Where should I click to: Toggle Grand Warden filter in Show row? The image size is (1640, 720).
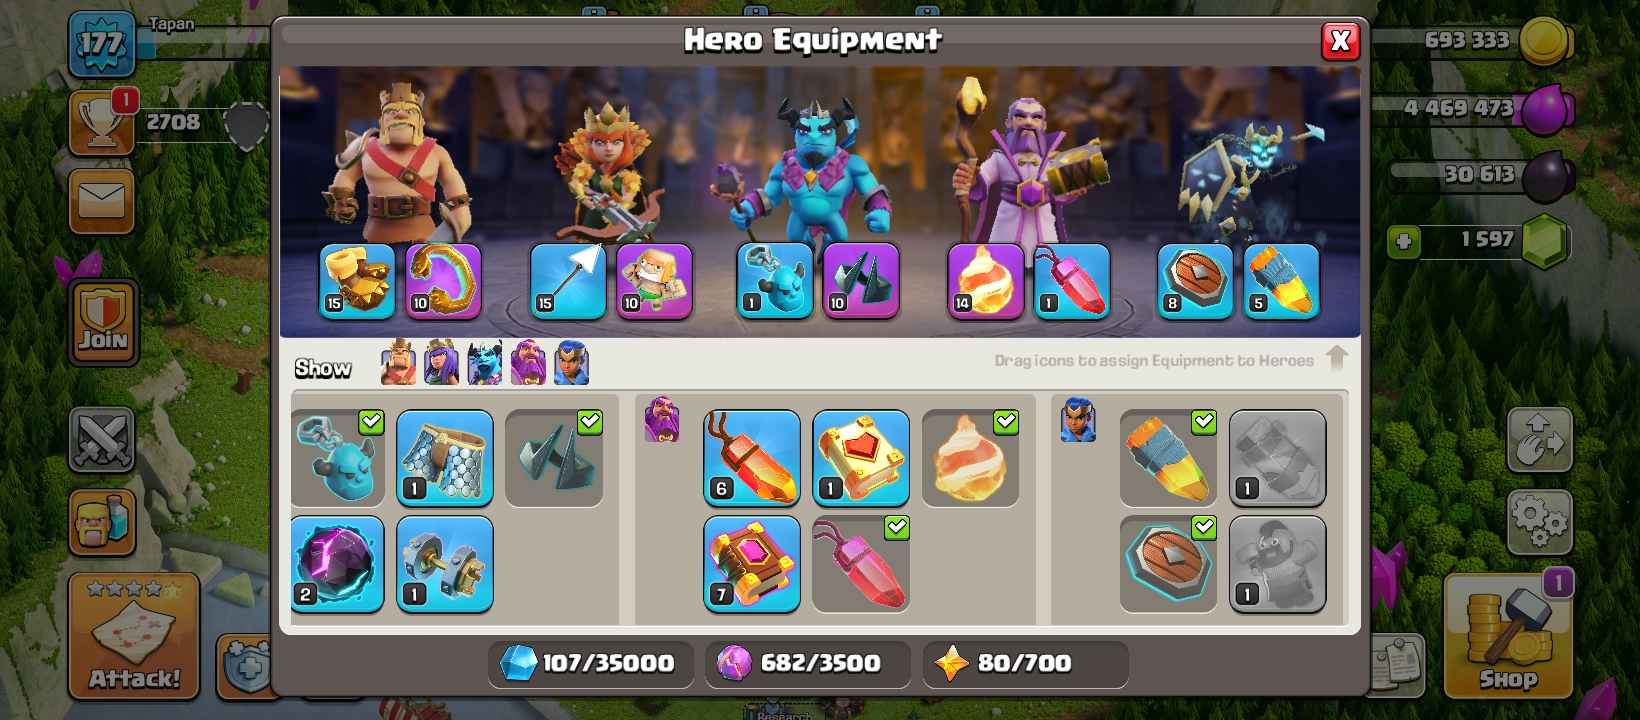pos(528,363)
